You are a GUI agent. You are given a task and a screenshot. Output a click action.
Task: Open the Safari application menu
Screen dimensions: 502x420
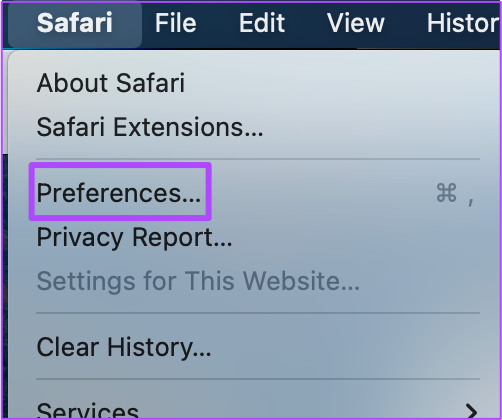click(75, 23)
